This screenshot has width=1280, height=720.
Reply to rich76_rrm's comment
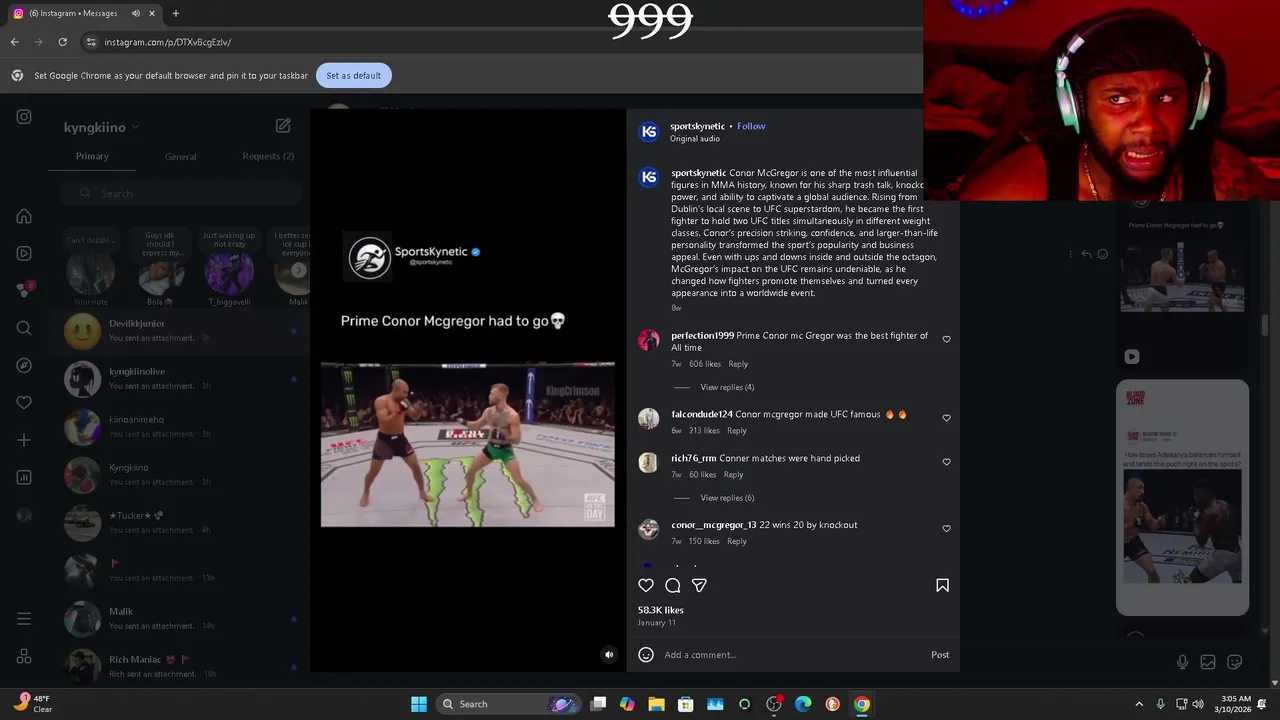click(733, 475)
